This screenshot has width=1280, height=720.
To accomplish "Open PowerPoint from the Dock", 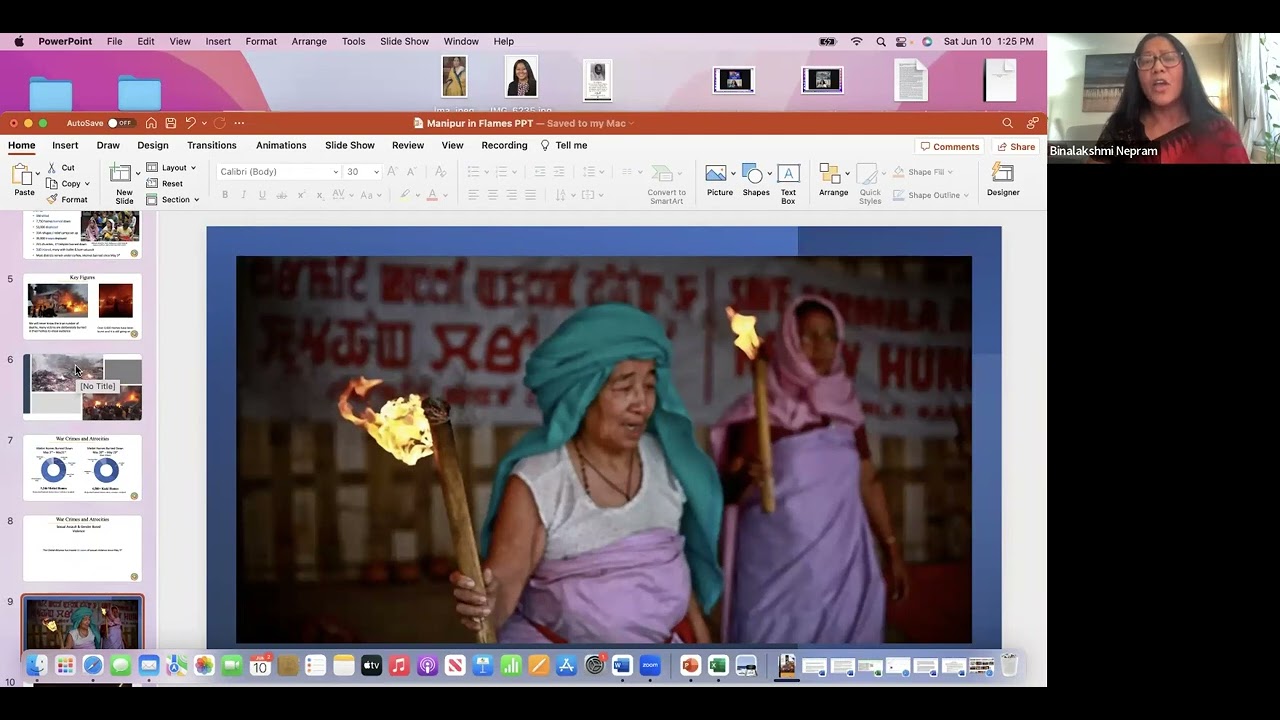I will click(x=690, y=665).
